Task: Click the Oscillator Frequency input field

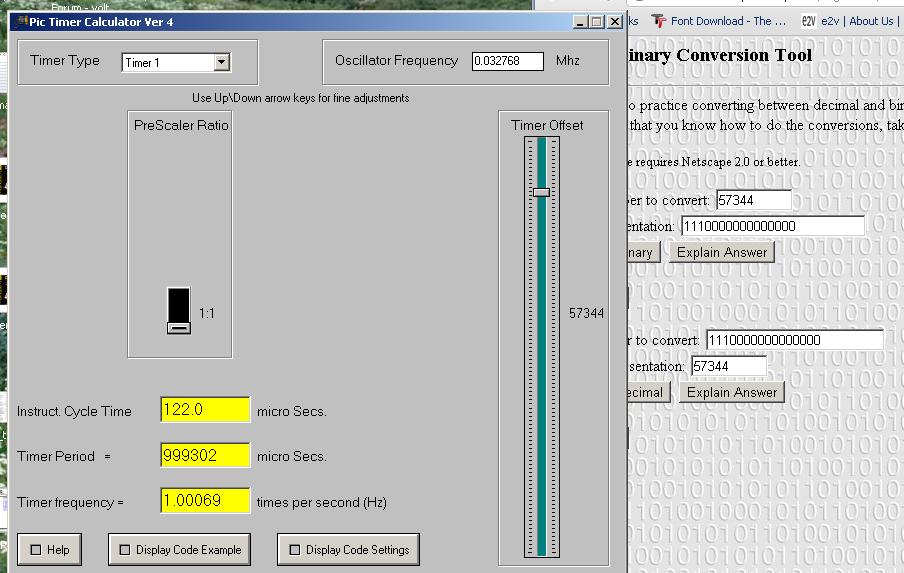Action: (507, 61)
